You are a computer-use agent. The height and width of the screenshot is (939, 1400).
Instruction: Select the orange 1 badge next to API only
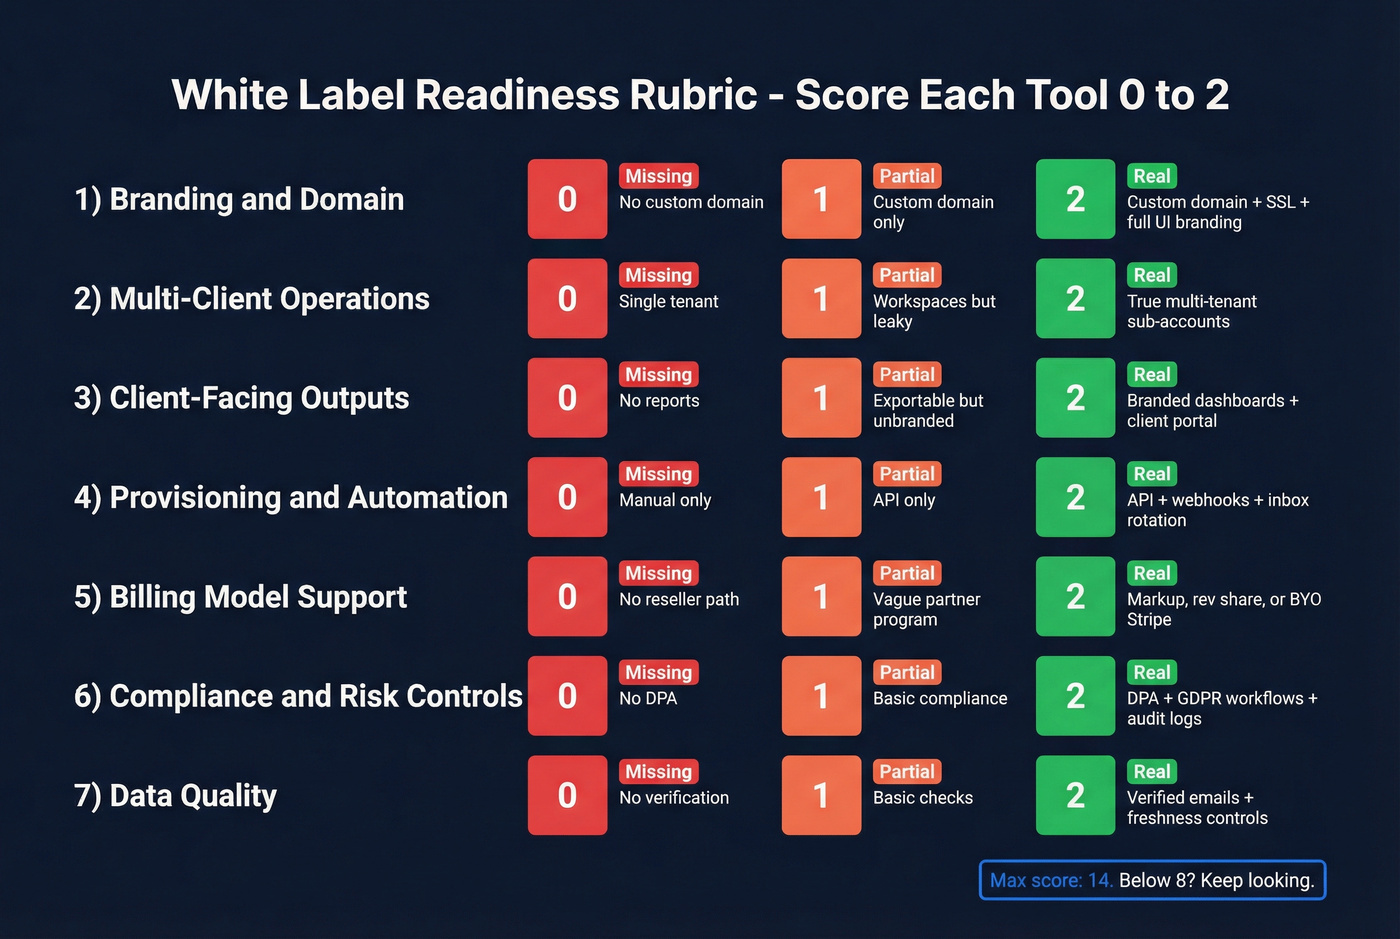coord(821,497)
